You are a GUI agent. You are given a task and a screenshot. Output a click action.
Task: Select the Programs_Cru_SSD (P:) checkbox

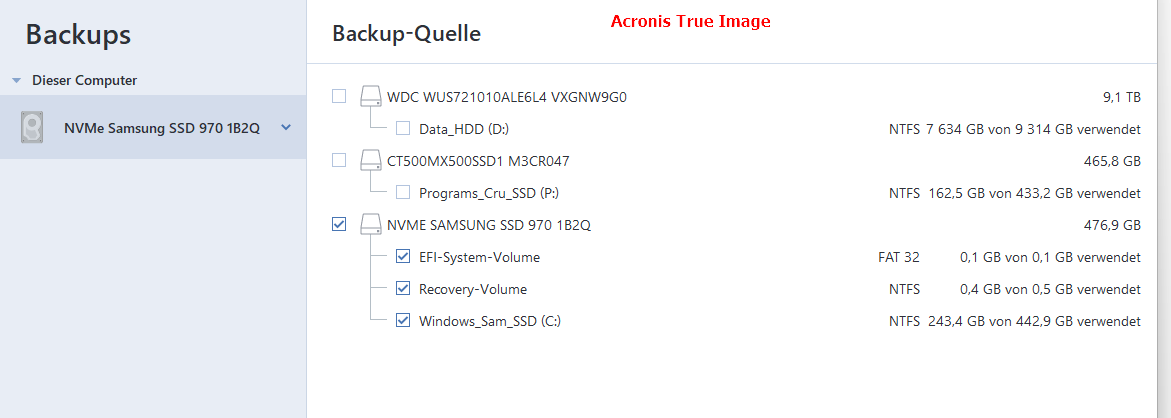[403, 193]
